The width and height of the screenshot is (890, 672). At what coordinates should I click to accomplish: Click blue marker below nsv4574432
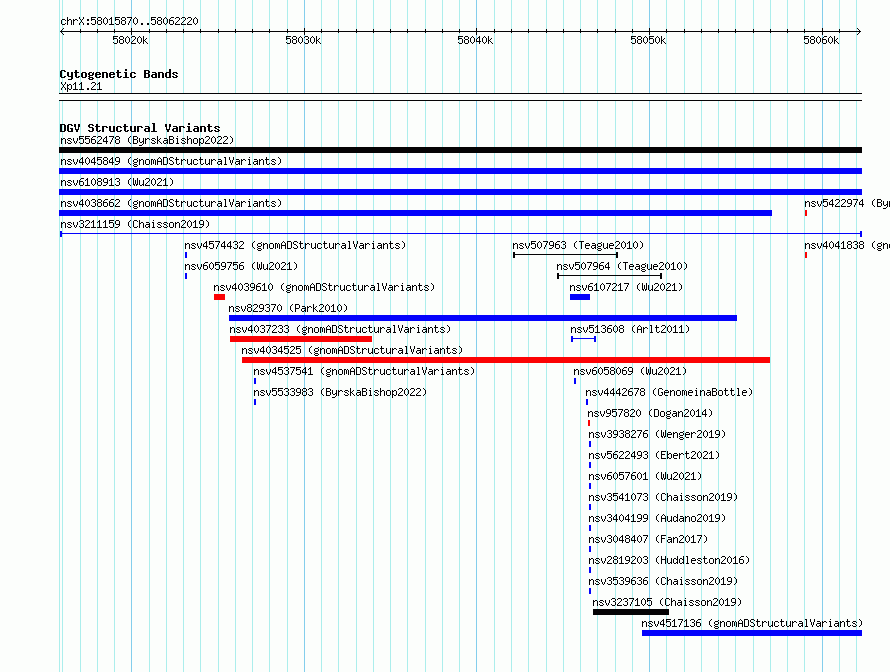click(x=186, y=255)
